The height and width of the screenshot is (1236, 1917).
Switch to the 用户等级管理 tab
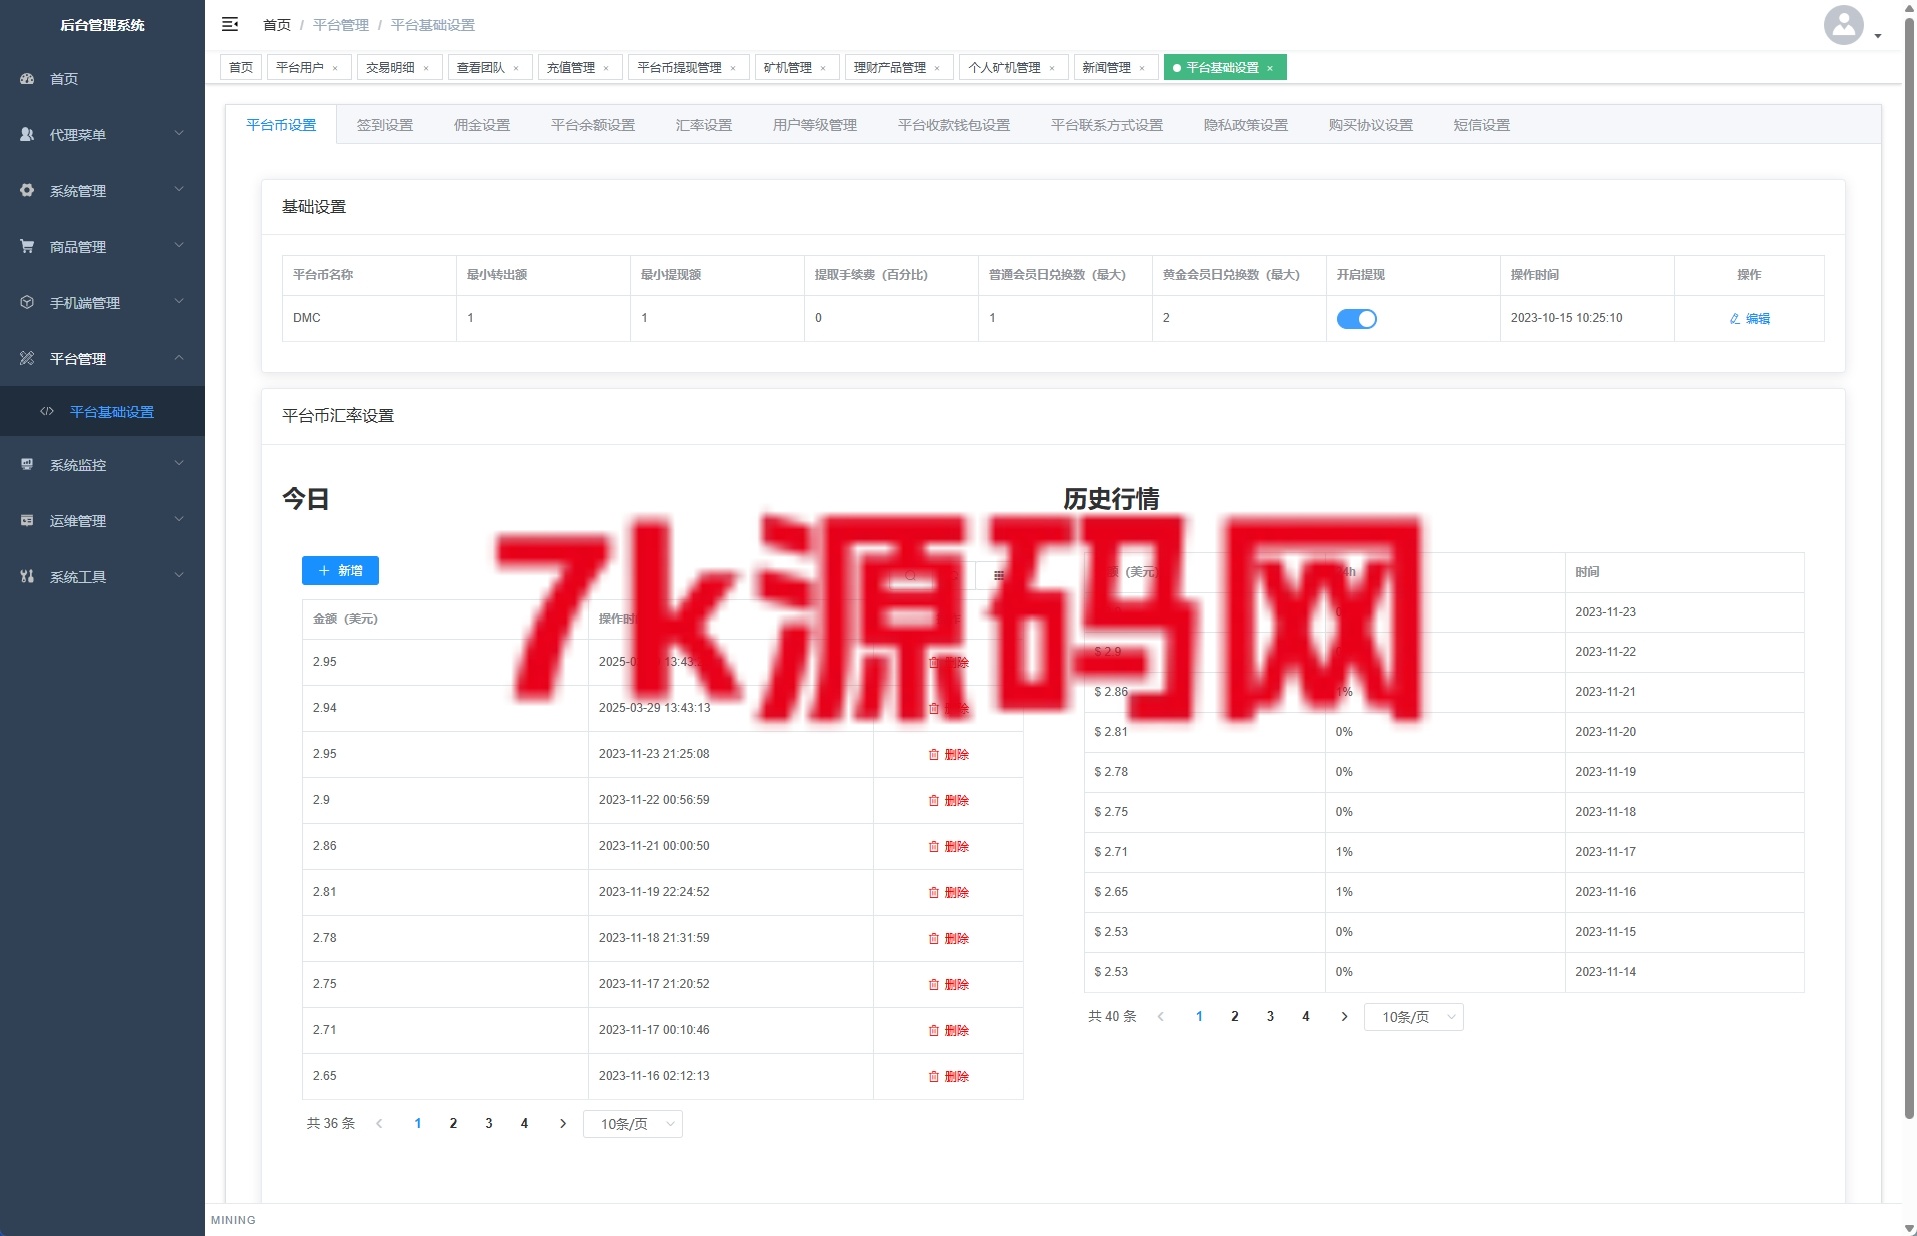[x=815, y=125]
